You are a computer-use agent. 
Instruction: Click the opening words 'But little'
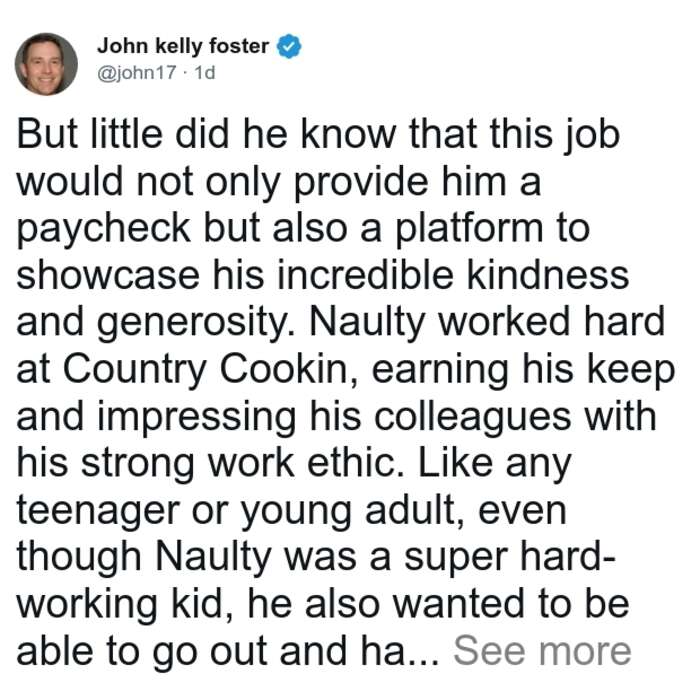point(90,134)
